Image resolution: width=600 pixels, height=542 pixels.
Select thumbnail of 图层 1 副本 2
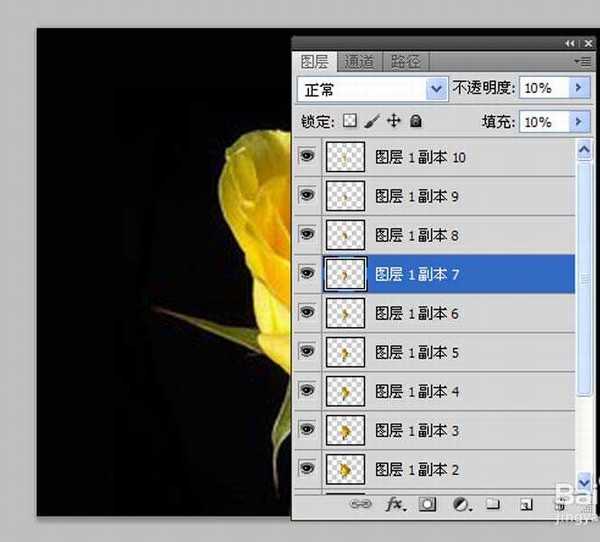pyautogui.click(x=345, y=470)
